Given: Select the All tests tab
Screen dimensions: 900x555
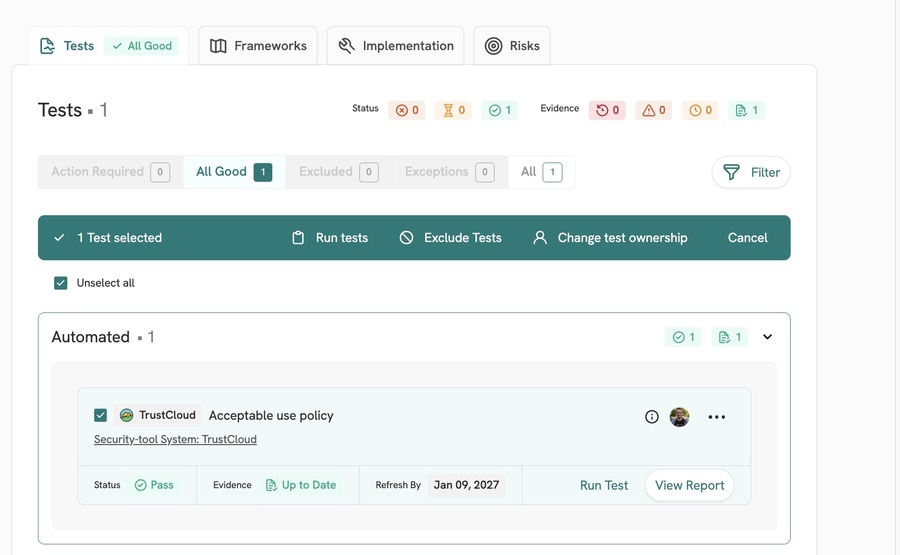Looking at the screenshot, I should click(x=541, y=172).
